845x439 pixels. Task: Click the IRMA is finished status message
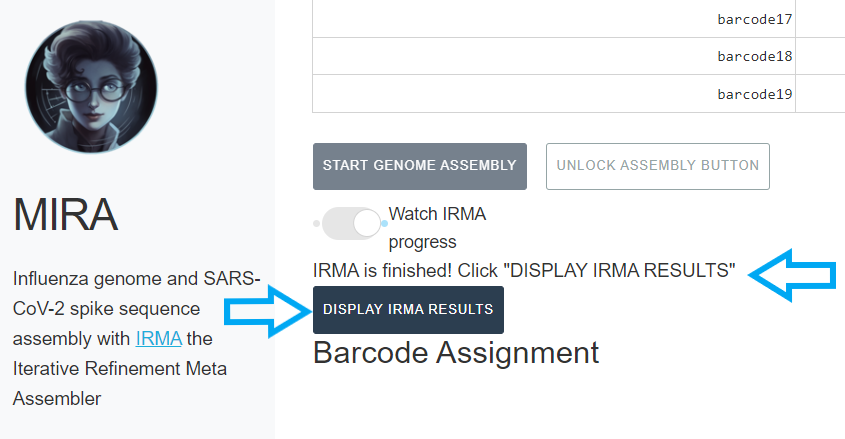[x=524, y=271]
